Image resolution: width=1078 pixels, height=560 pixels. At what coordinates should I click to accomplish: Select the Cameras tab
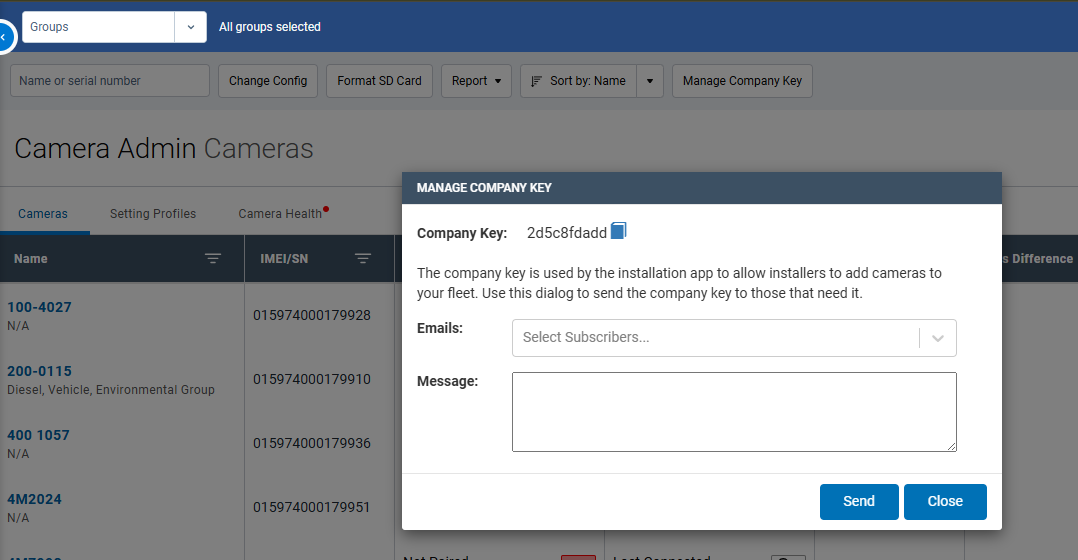43,214
